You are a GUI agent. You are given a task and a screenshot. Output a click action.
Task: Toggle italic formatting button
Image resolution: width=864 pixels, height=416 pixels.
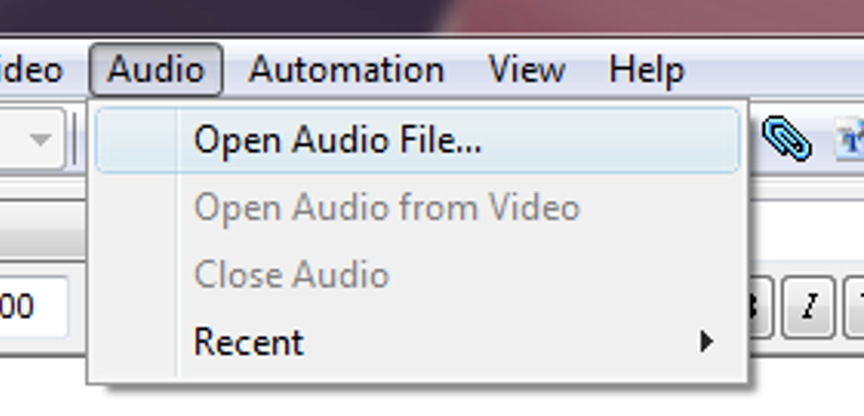[811, 306]
